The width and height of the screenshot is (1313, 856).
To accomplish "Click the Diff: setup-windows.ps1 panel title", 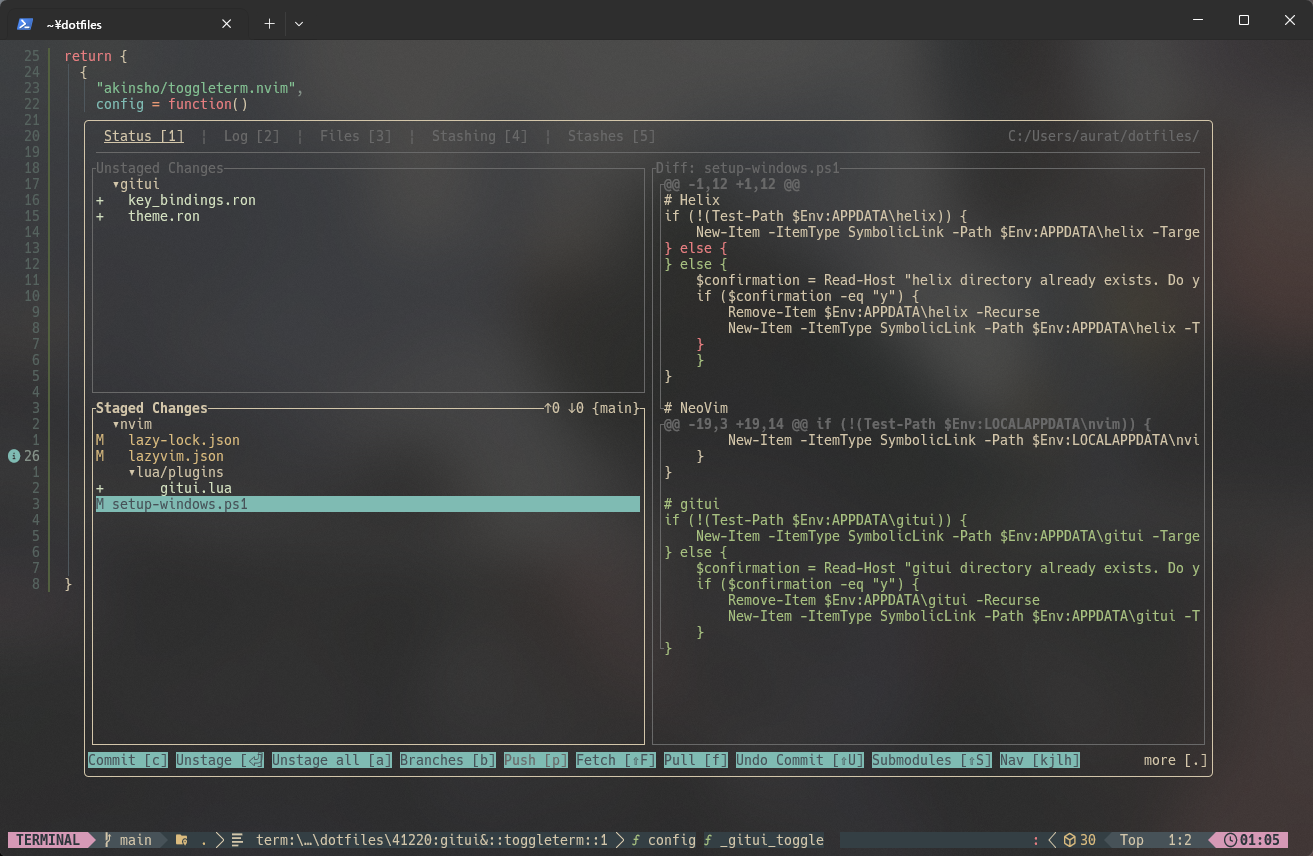I will 748,168.
